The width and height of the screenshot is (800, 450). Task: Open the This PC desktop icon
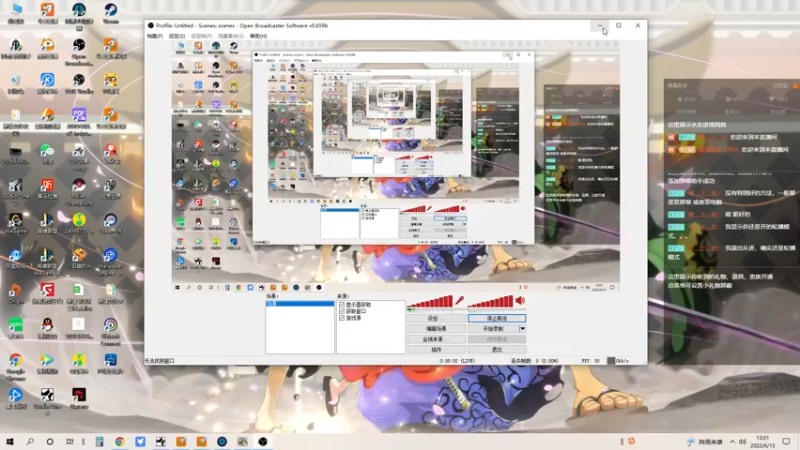tap(16, 12)
